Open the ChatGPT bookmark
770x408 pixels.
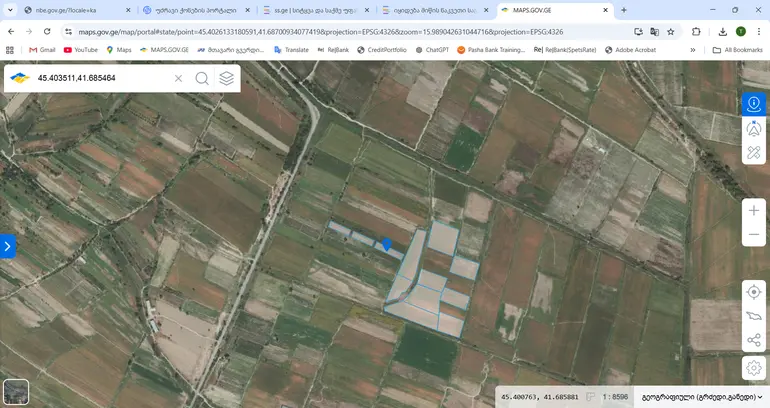432,50
